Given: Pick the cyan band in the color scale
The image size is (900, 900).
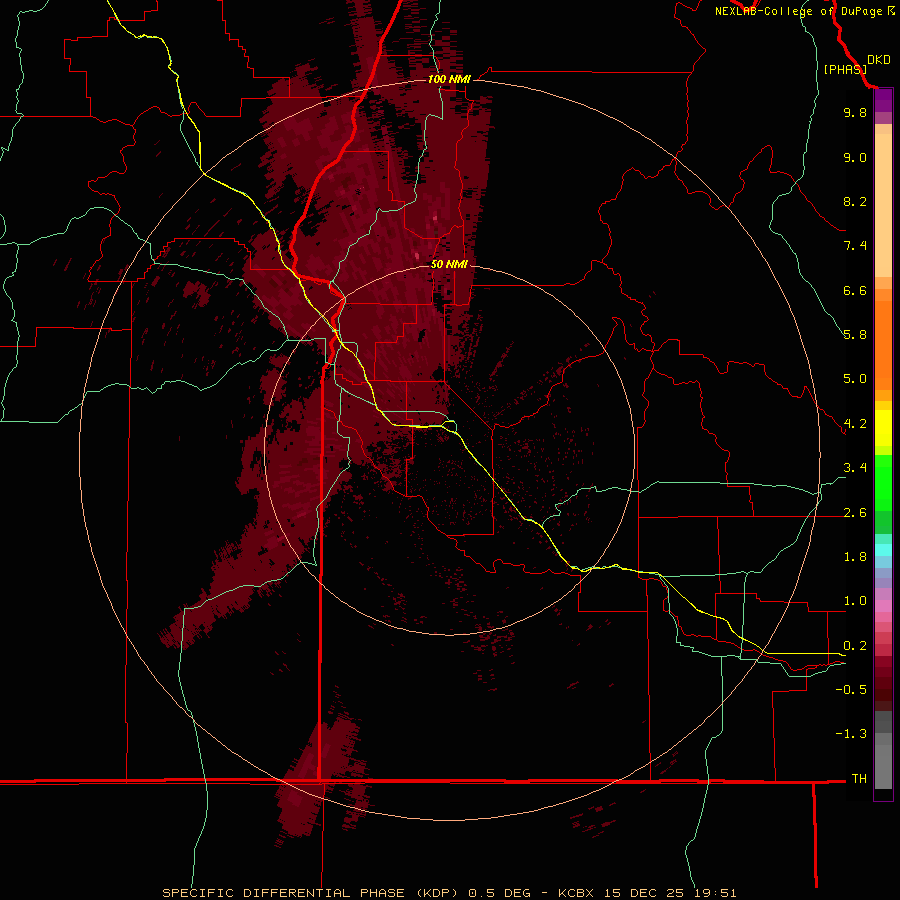Looking at the screenshot, I should pyautogui.click(x=883, y=550).
